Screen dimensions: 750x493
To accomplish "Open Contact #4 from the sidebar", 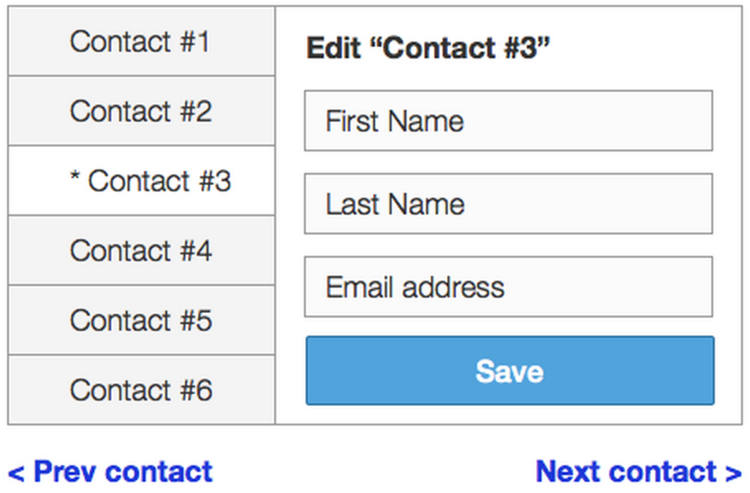I will pyautogui.click(x=140, y=250).
